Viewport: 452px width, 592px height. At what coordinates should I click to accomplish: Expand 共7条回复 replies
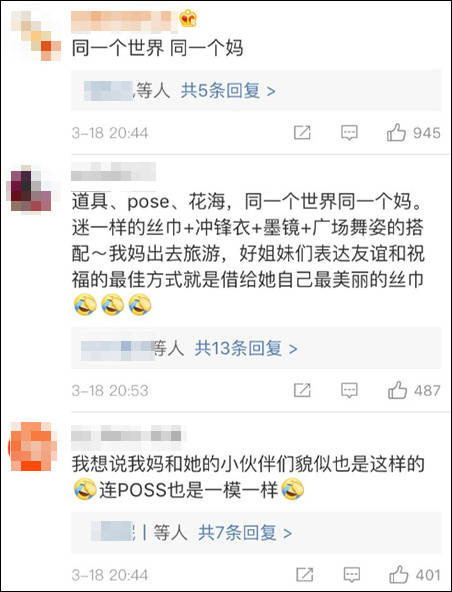[x=245, y=533]
